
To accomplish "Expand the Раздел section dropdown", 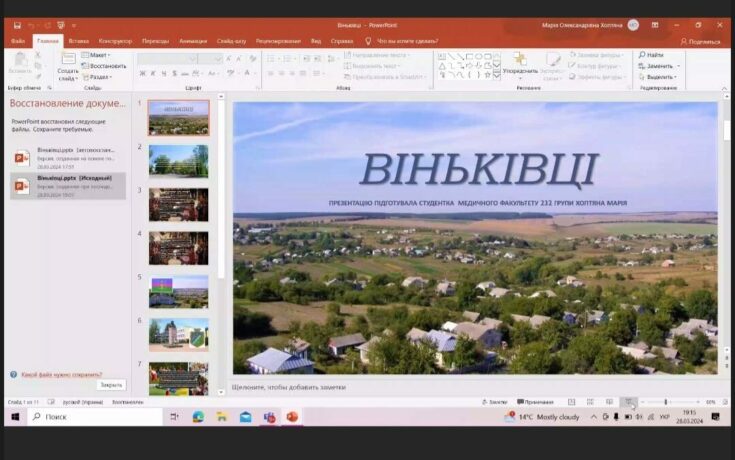I will click(x=100, y=77).
